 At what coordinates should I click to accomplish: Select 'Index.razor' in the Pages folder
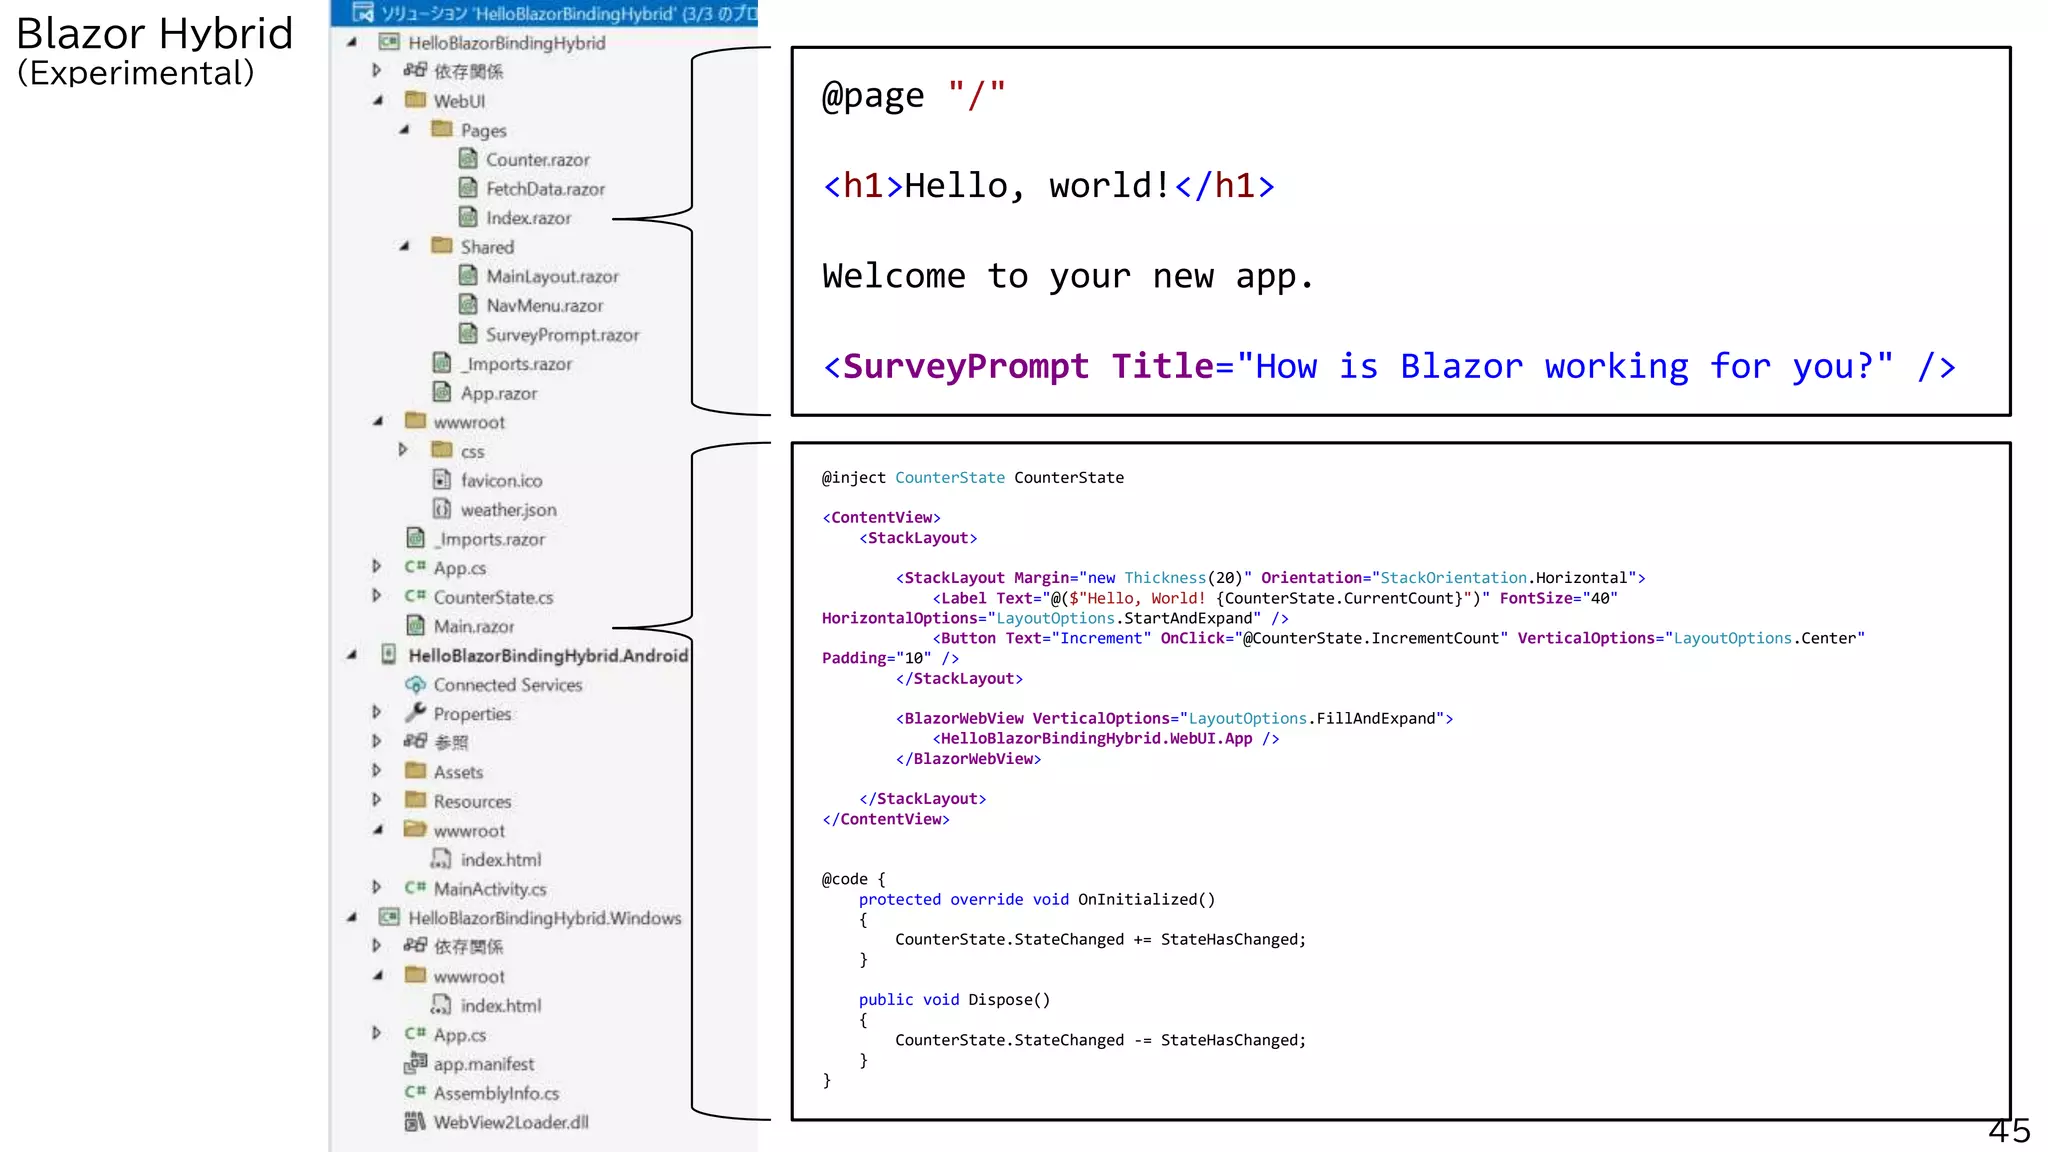[528, 218]
